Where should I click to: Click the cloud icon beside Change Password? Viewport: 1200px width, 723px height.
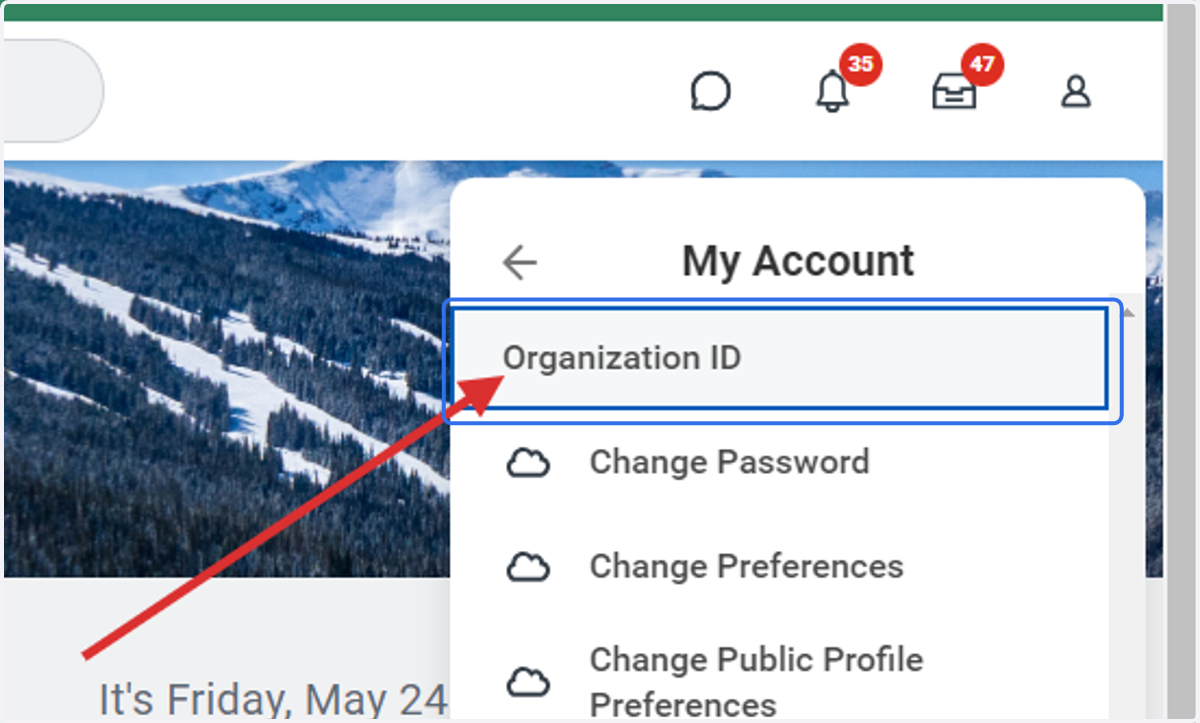tap(528, 463)
